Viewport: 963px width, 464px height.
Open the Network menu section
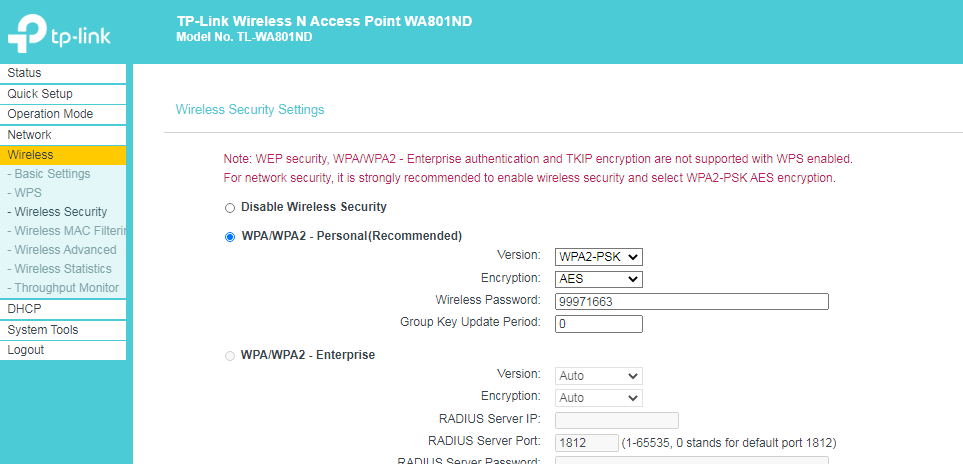coord(63,135)
